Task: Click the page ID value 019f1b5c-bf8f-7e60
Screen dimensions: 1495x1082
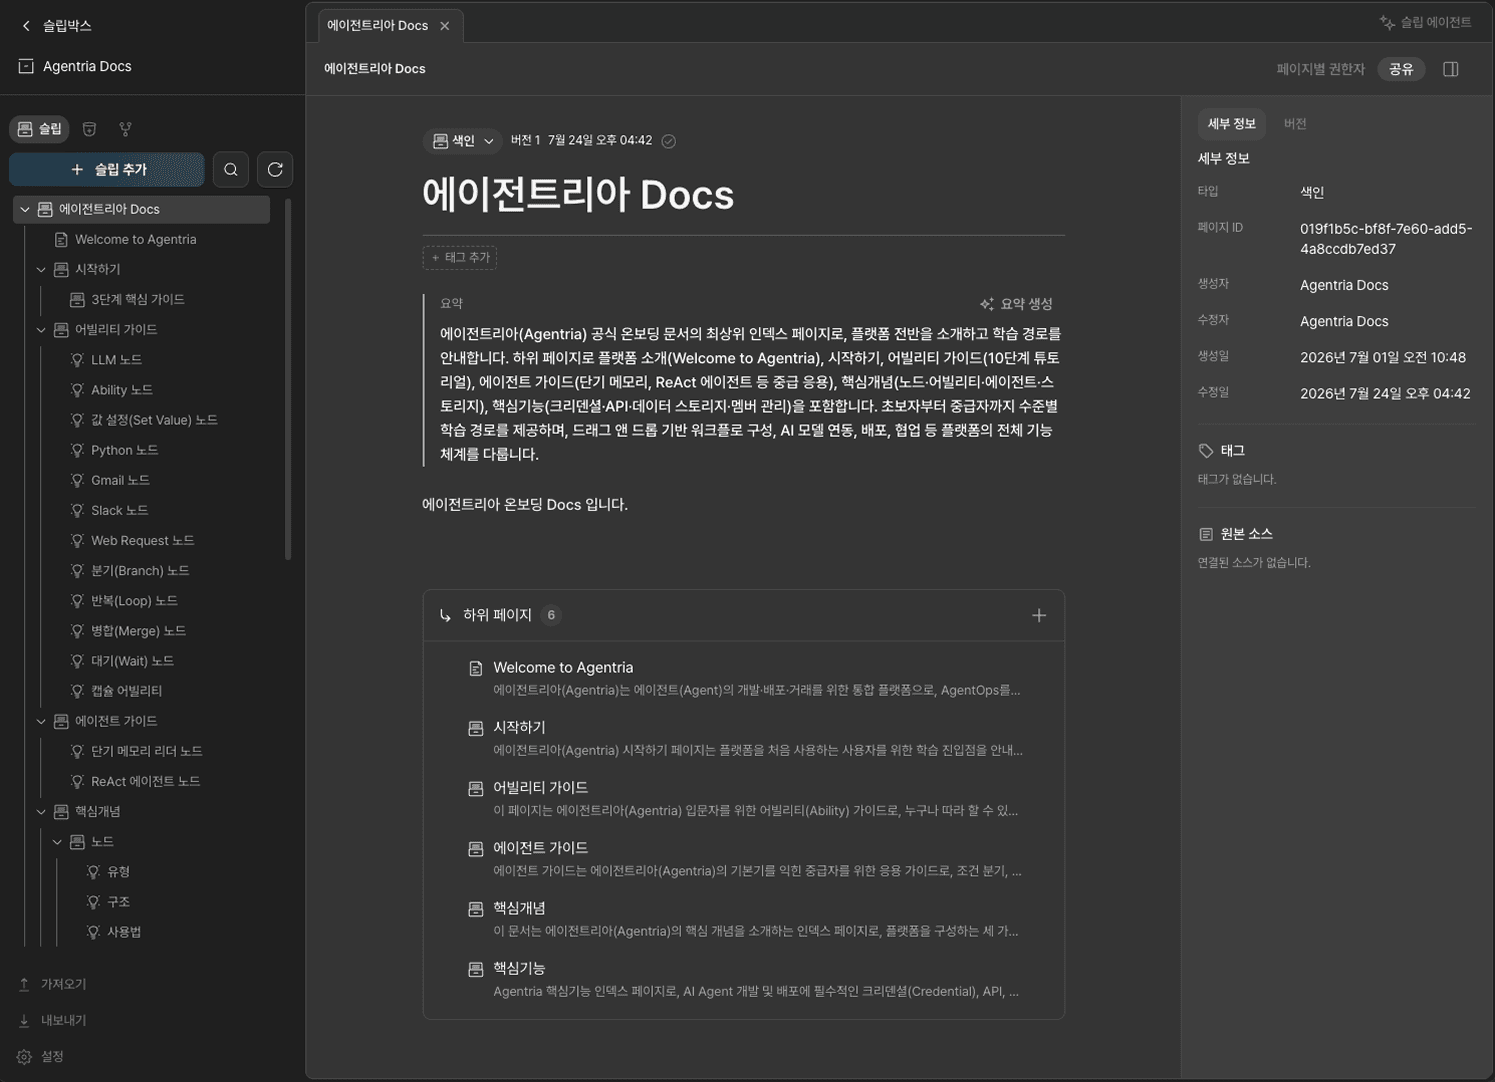Action: pos(1386,239)
